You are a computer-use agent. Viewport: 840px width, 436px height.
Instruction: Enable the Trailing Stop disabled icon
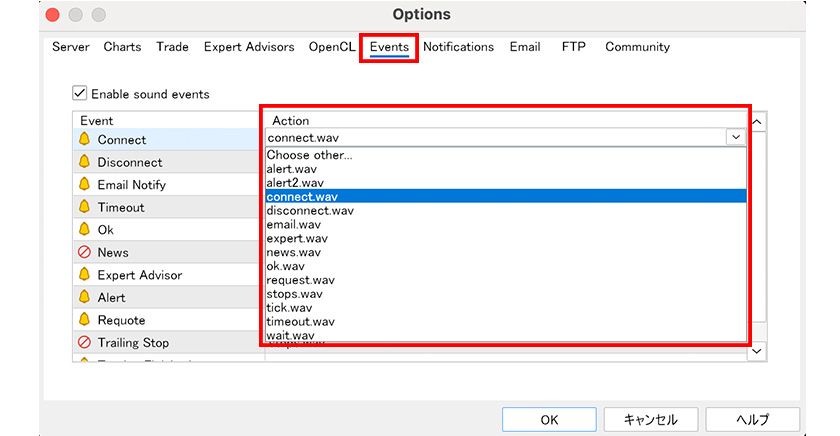[84, 343]
